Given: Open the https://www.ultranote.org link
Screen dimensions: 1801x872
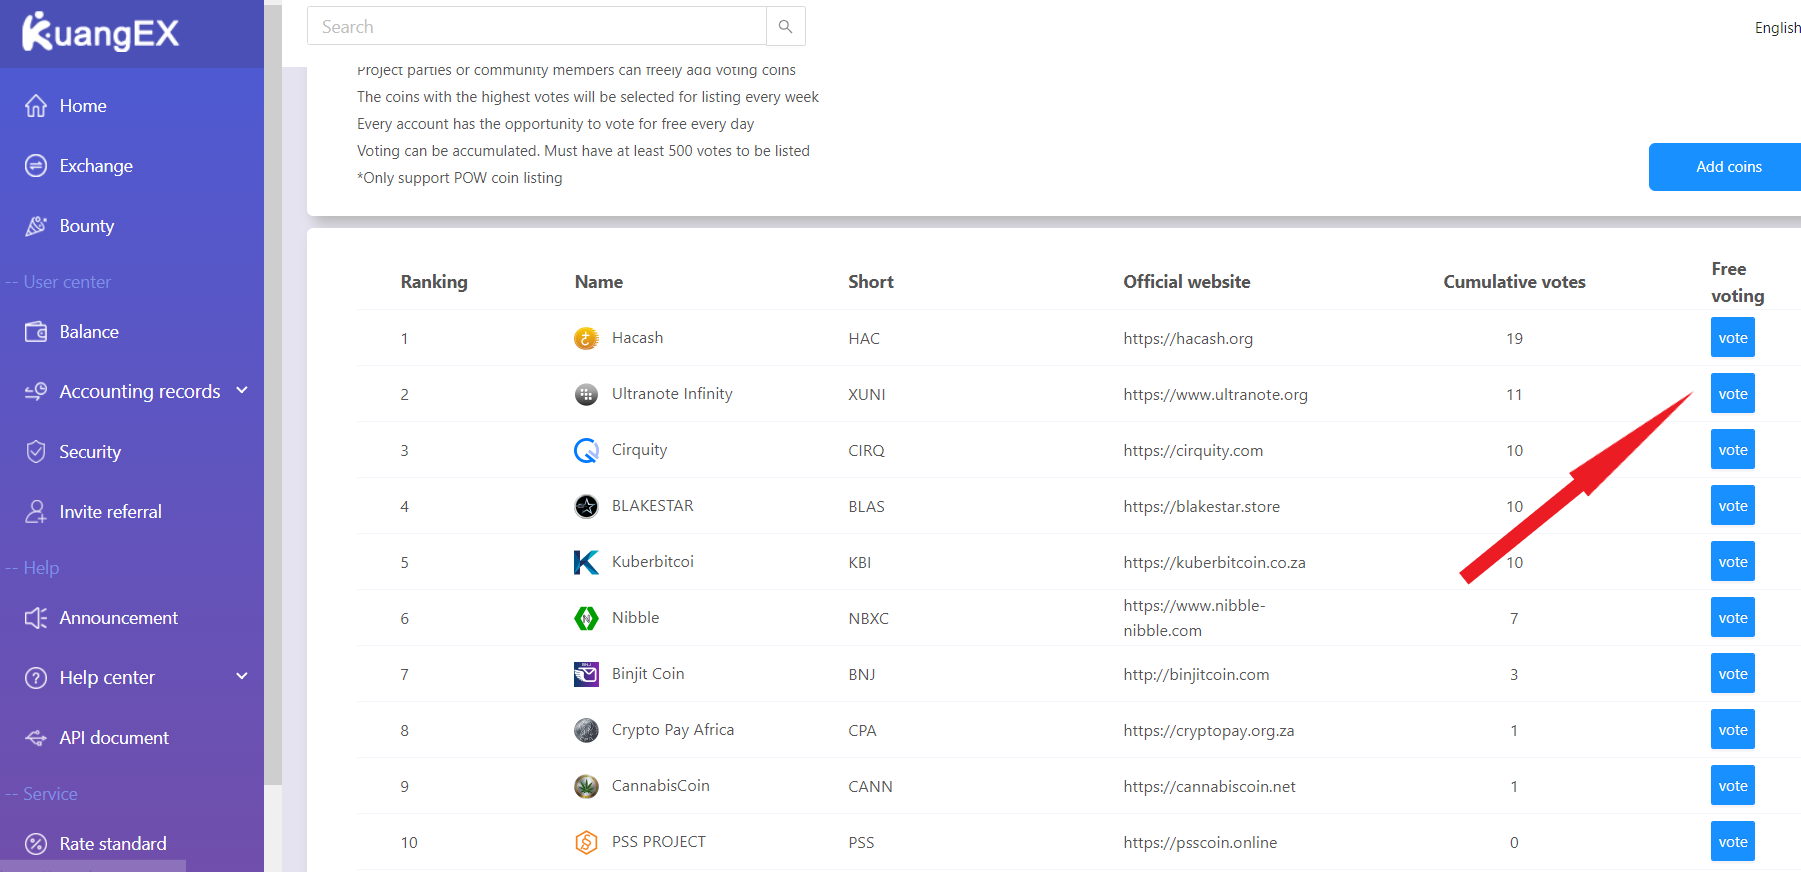Looking at the screenshot, I should tap(1215, 394).
